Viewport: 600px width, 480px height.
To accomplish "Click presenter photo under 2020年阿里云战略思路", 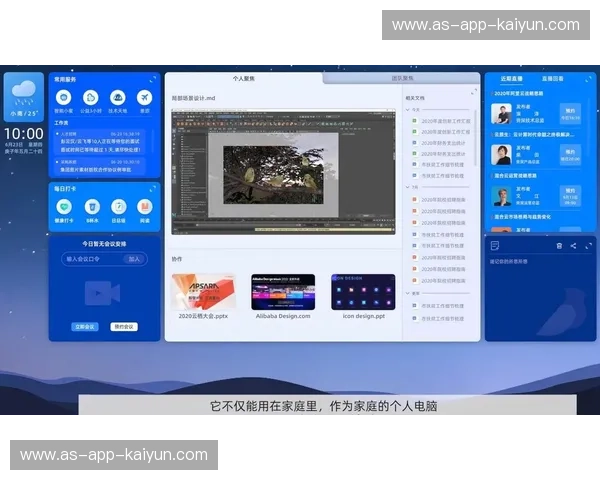I will 501,114.
